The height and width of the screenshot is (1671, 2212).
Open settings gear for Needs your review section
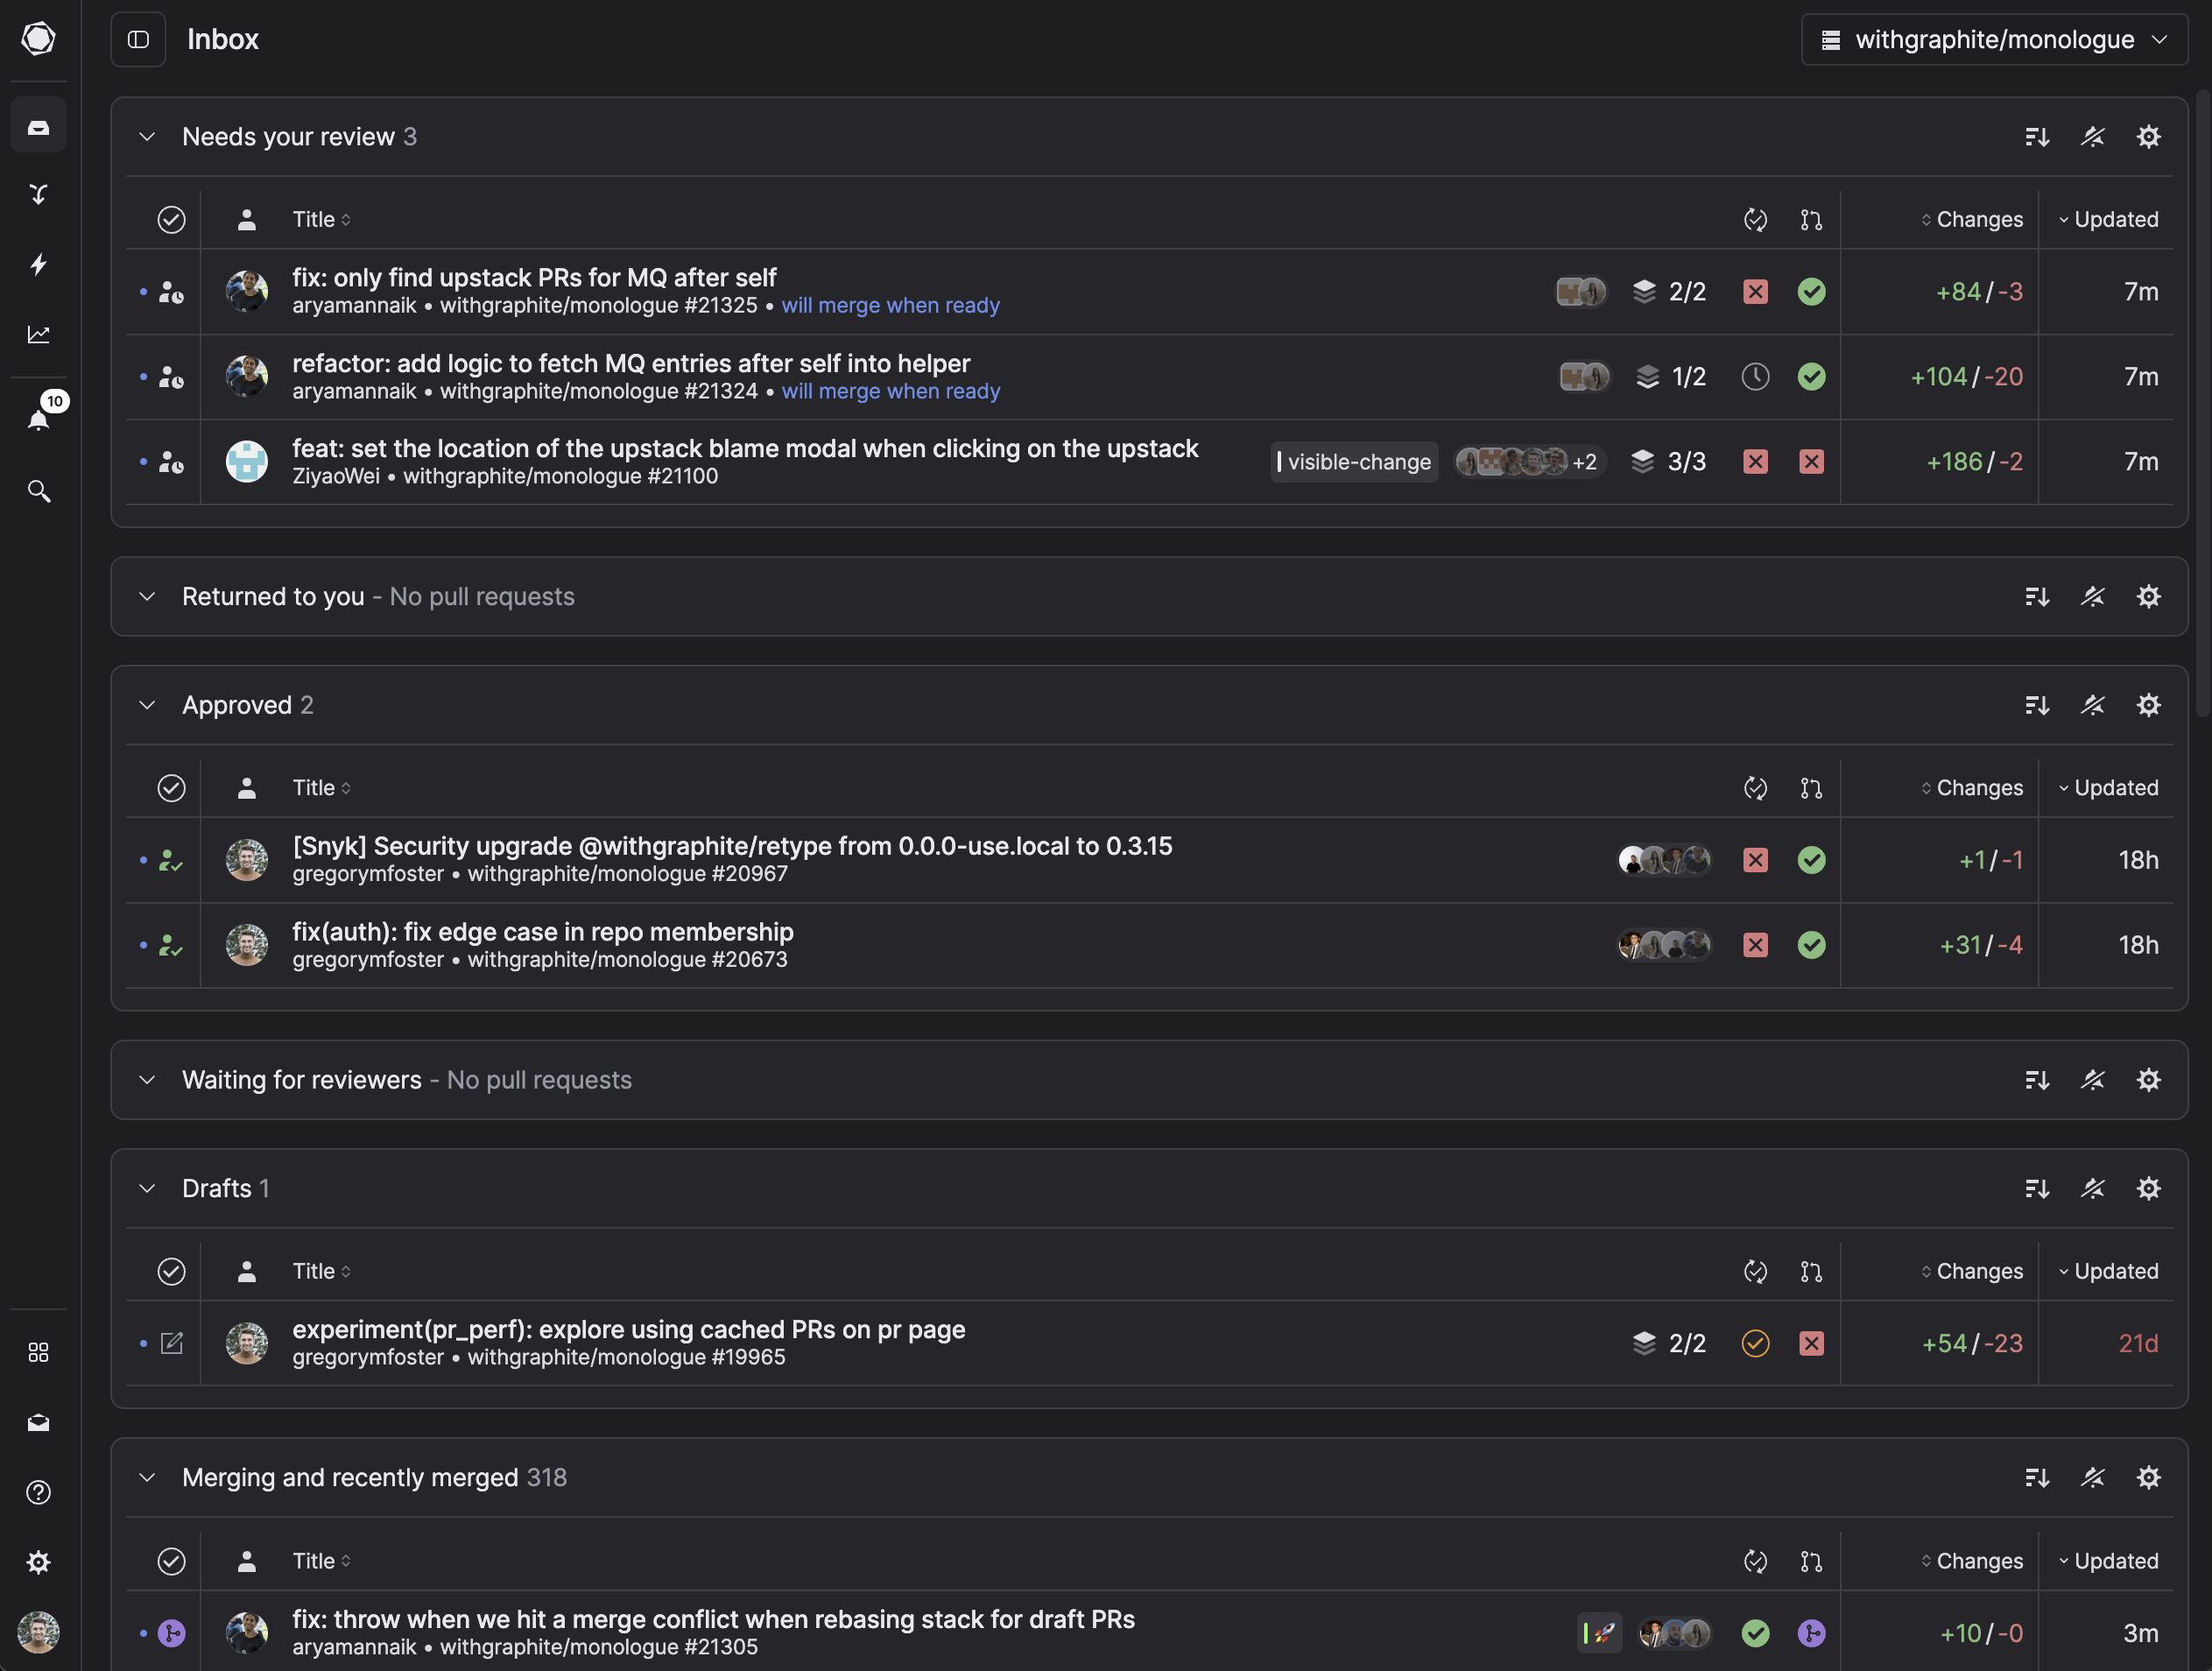click(x=2149, y=136)
